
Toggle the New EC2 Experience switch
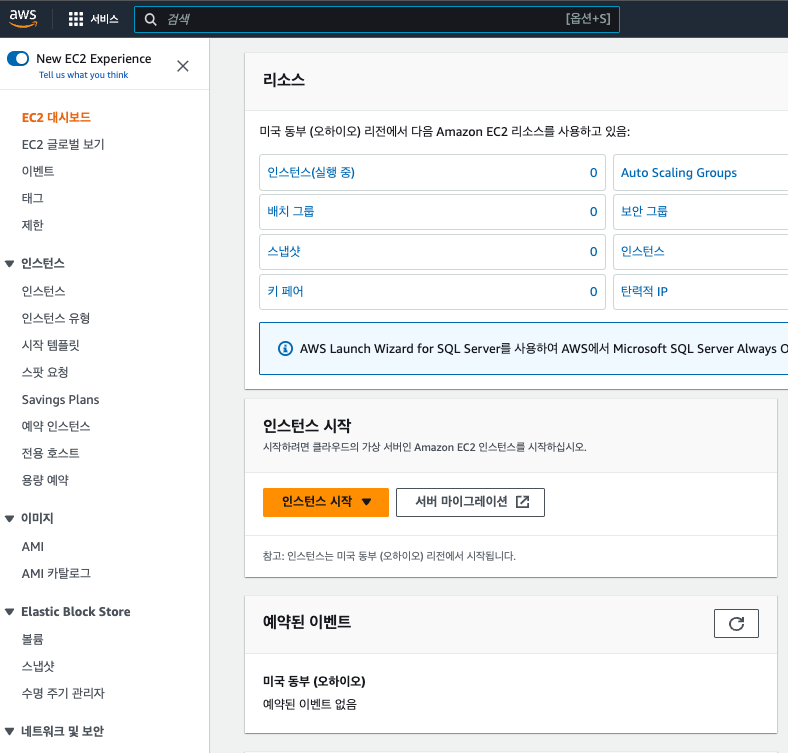[18, 58]
